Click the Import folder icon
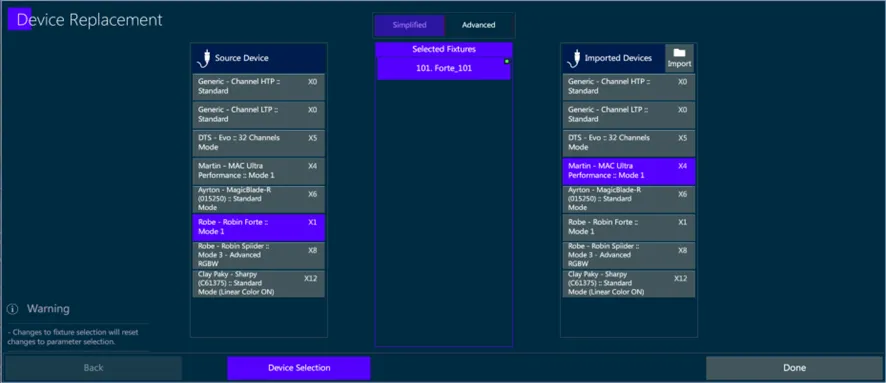 click(679, 53)
